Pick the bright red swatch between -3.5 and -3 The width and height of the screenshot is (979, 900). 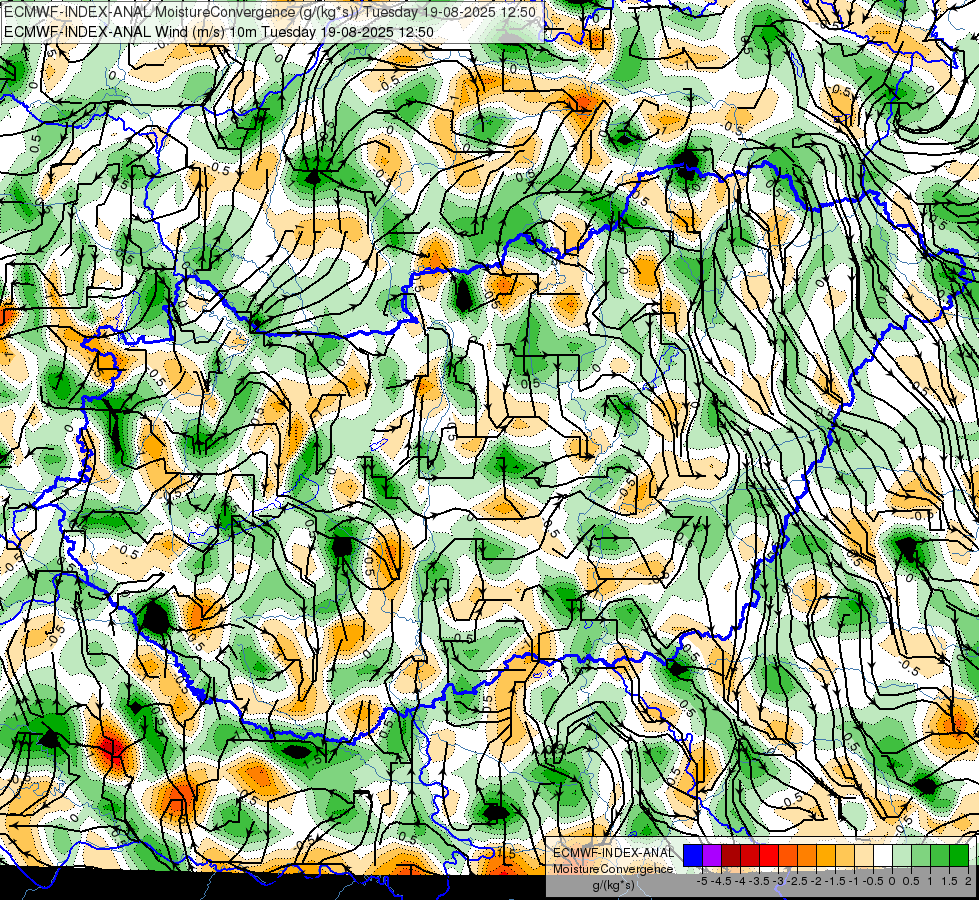tap(769, 856)
